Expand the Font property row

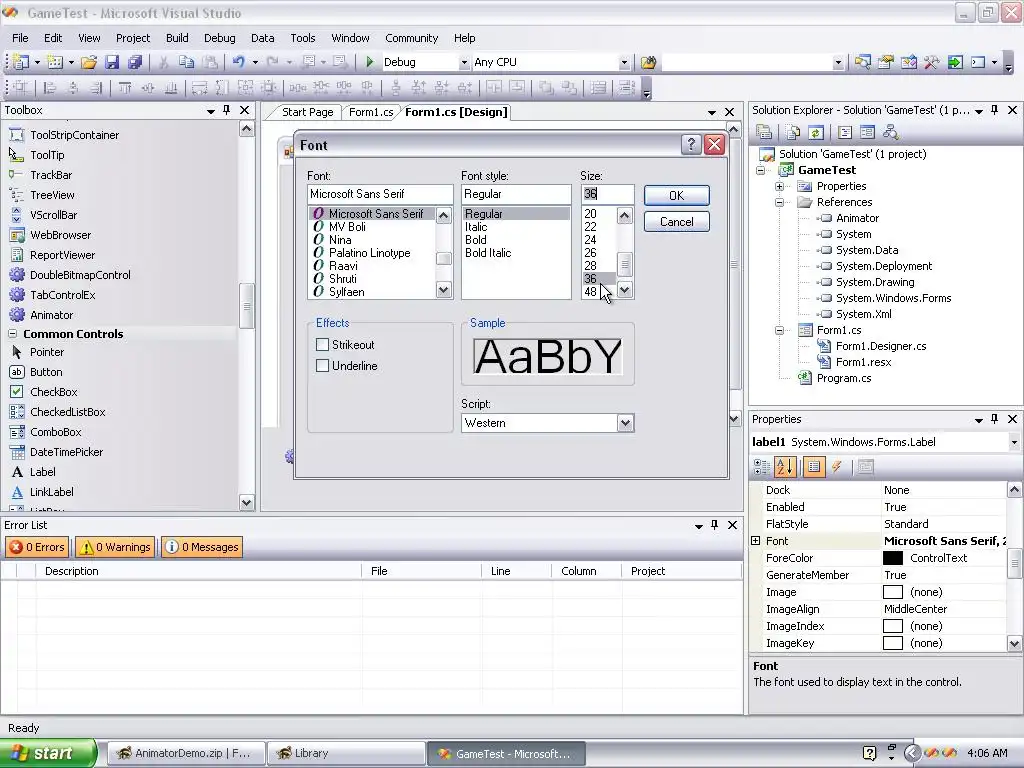click(x=756, y=541)
